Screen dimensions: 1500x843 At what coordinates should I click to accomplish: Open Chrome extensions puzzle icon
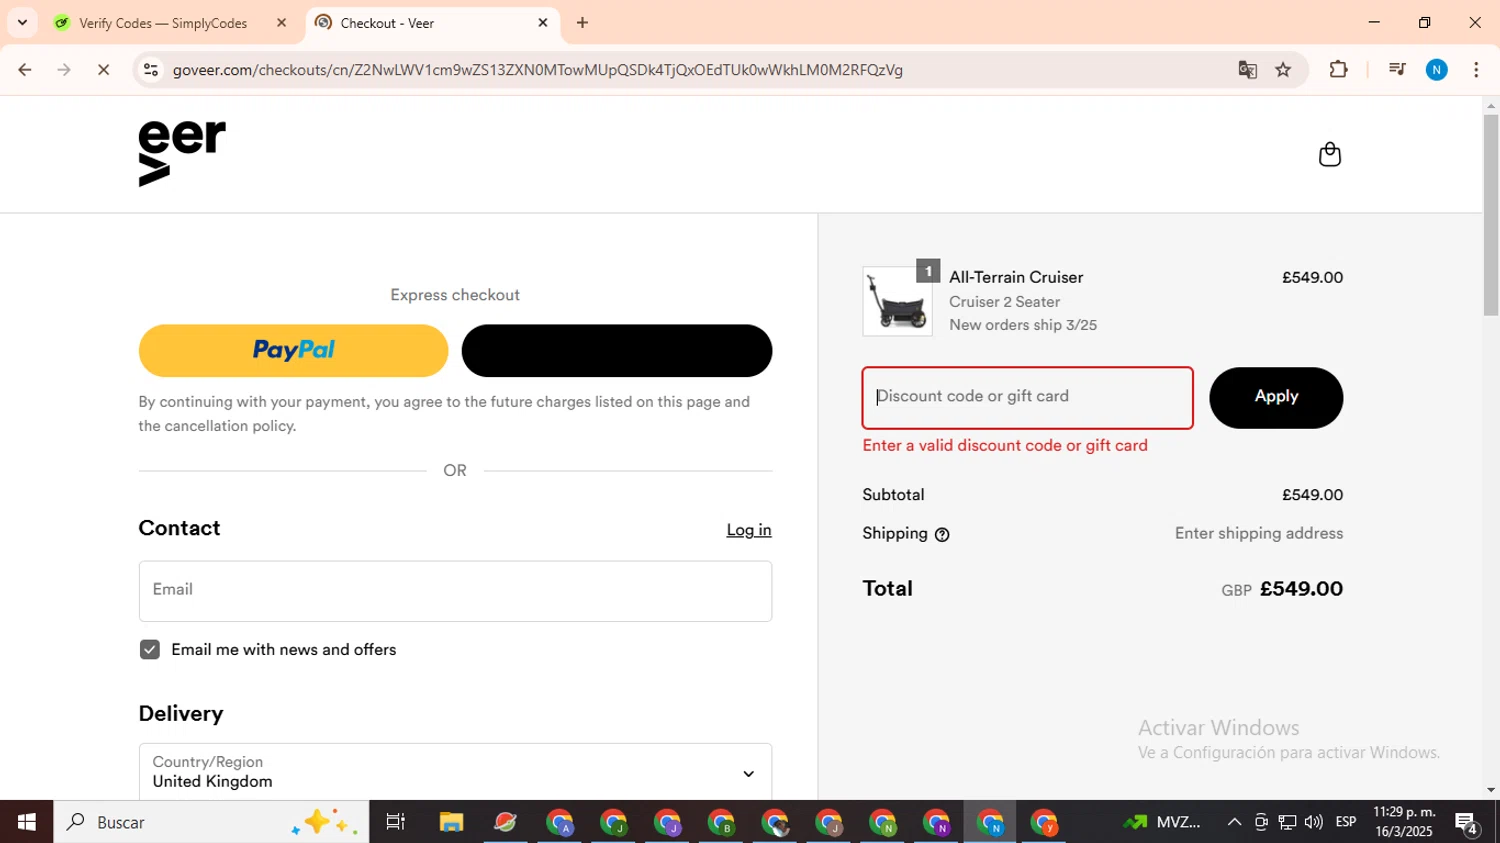pyautogui.click(x=1338, y=70)
